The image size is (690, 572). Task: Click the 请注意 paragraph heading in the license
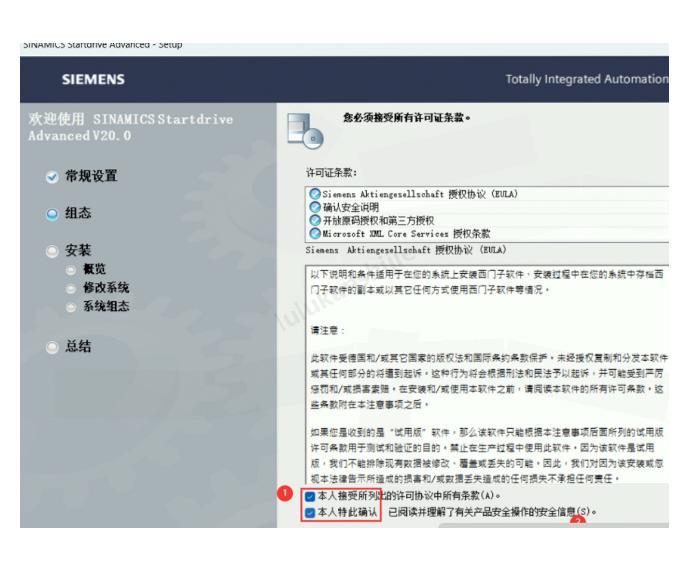coord(327,331)
